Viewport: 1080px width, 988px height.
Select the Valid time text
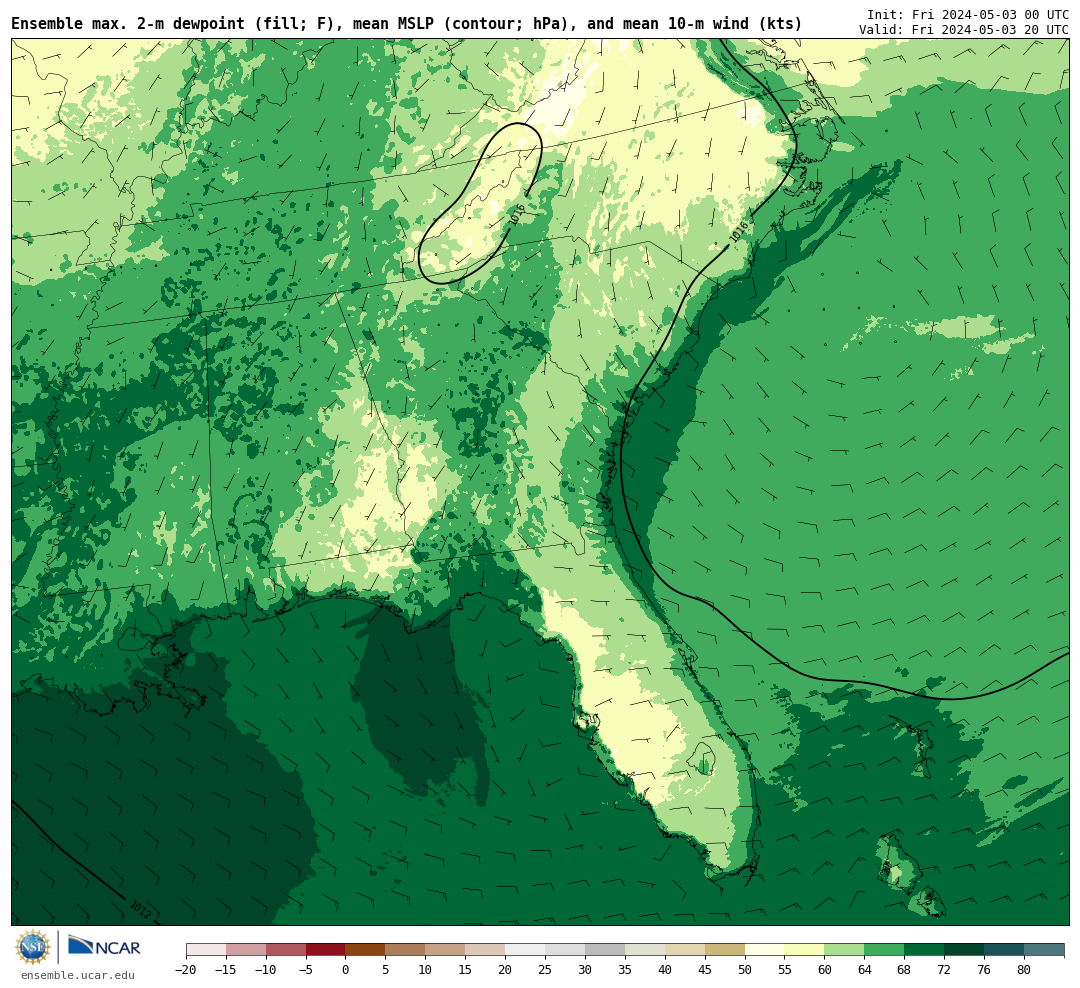(x=964, y=30)
